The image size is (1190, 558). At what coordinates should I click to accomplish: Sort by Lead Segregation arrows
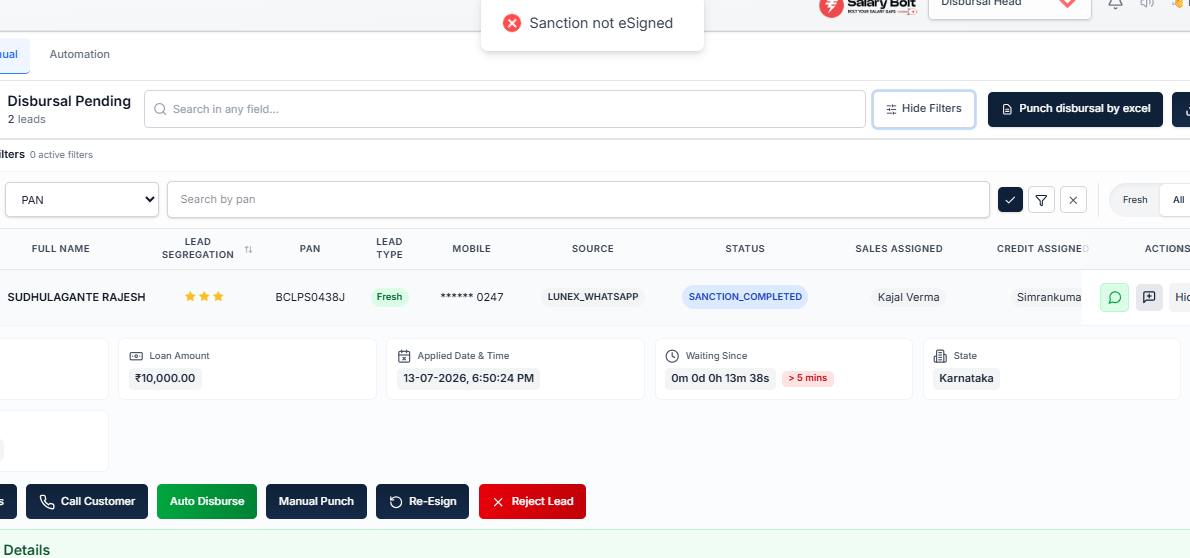pos(248,249)
